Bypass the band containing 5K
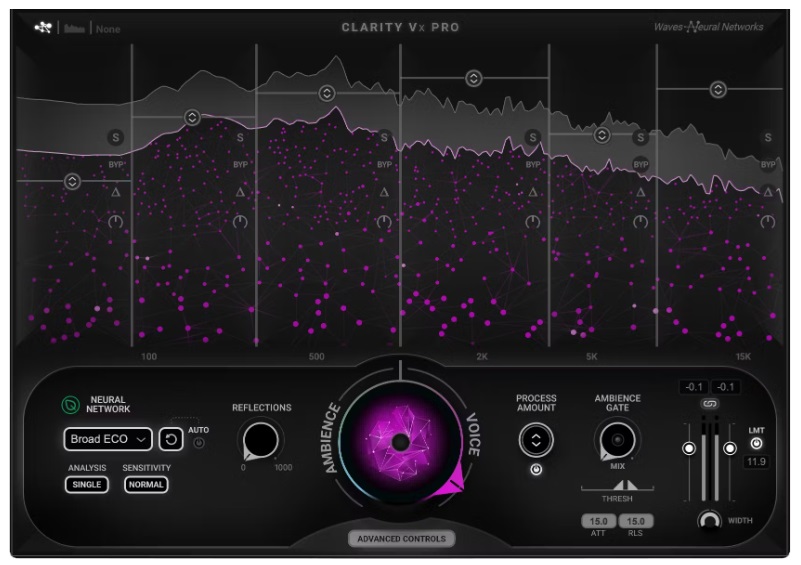This screenshot has width=801, height=565. coord(641,164)
